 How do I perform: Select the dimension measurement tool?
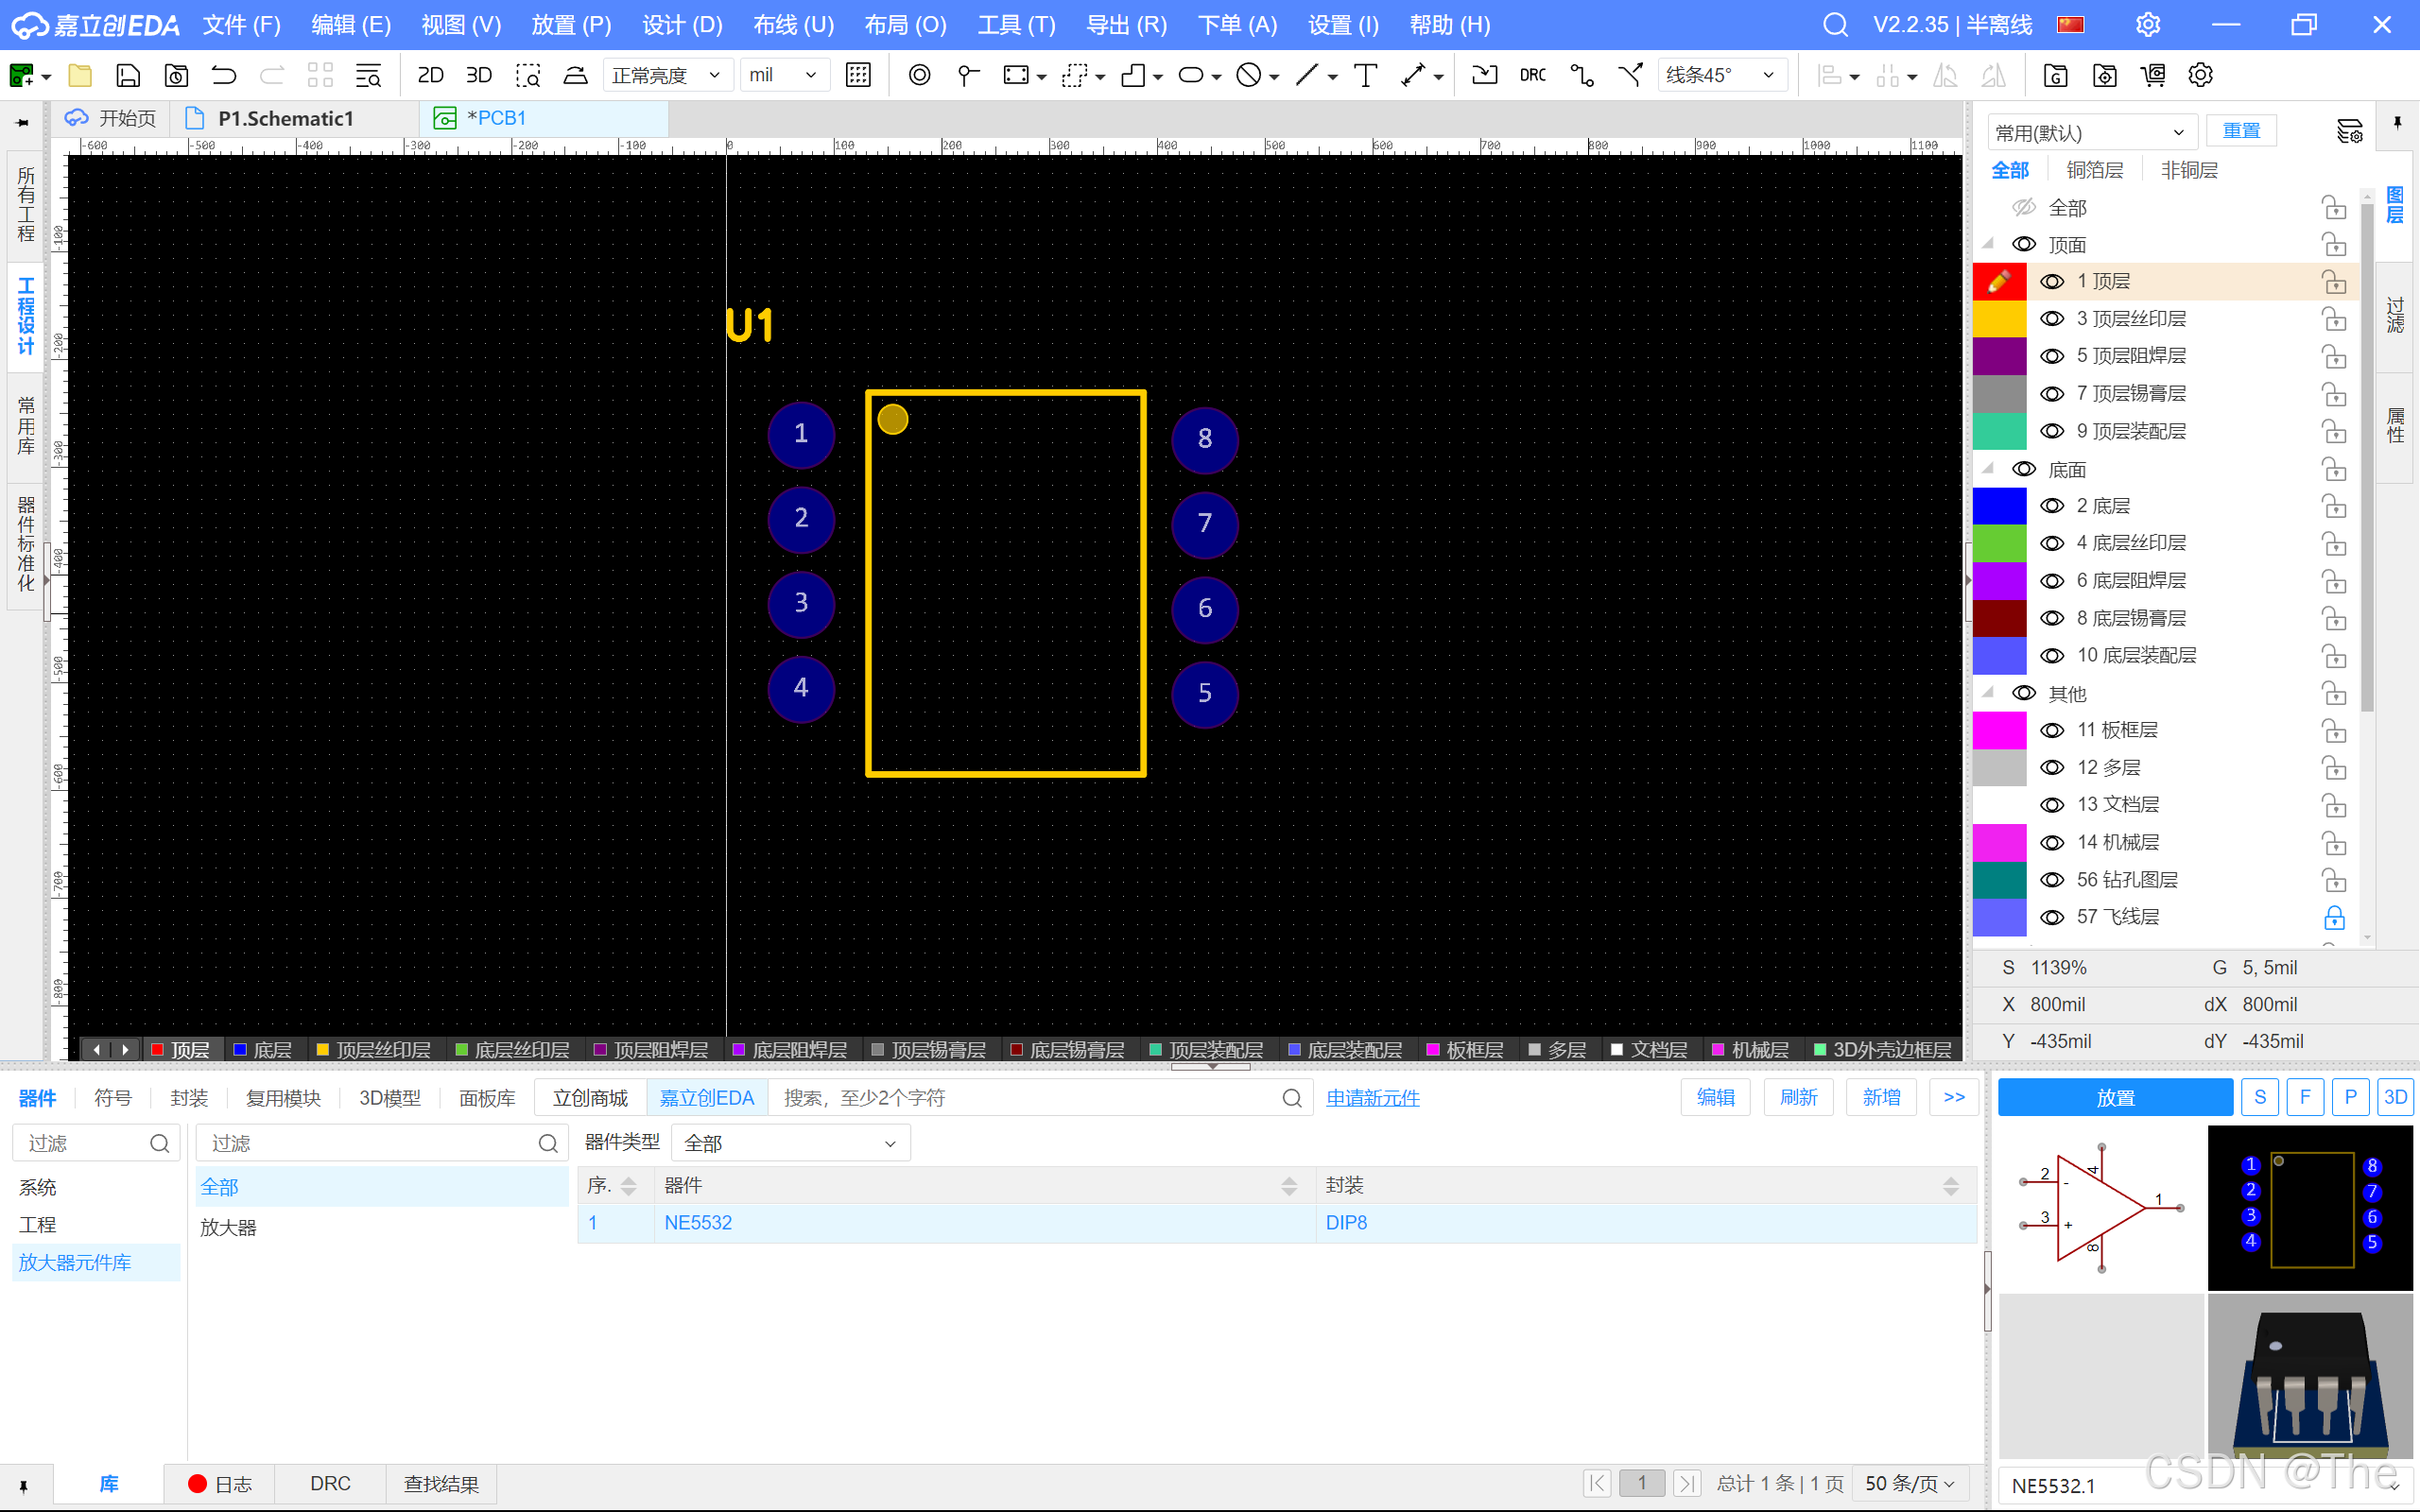pos(1413,75)
